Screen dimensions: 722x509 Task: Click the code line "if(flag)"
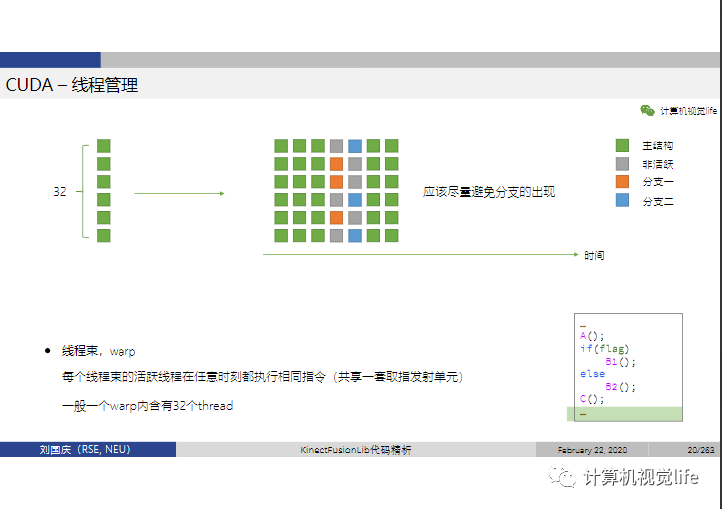pos(604,349)
